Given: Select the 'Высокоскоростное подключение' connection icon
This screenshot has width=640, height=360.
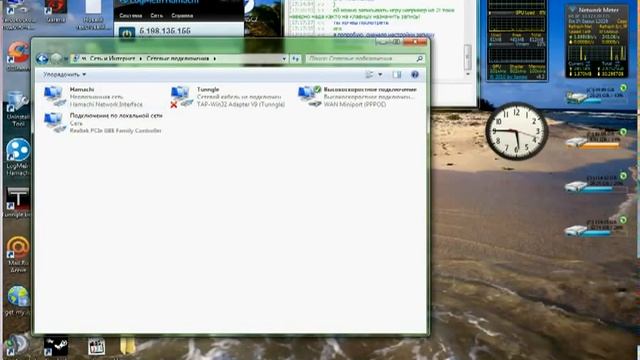Looking at the screenshot, I should [310, 96].
